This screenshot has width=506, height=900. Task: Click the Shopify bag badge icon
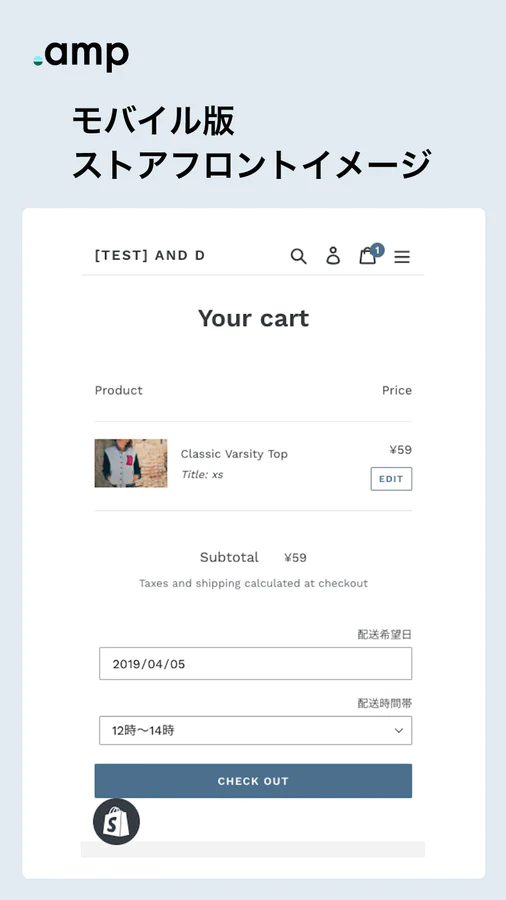click(x=116, y=821)
